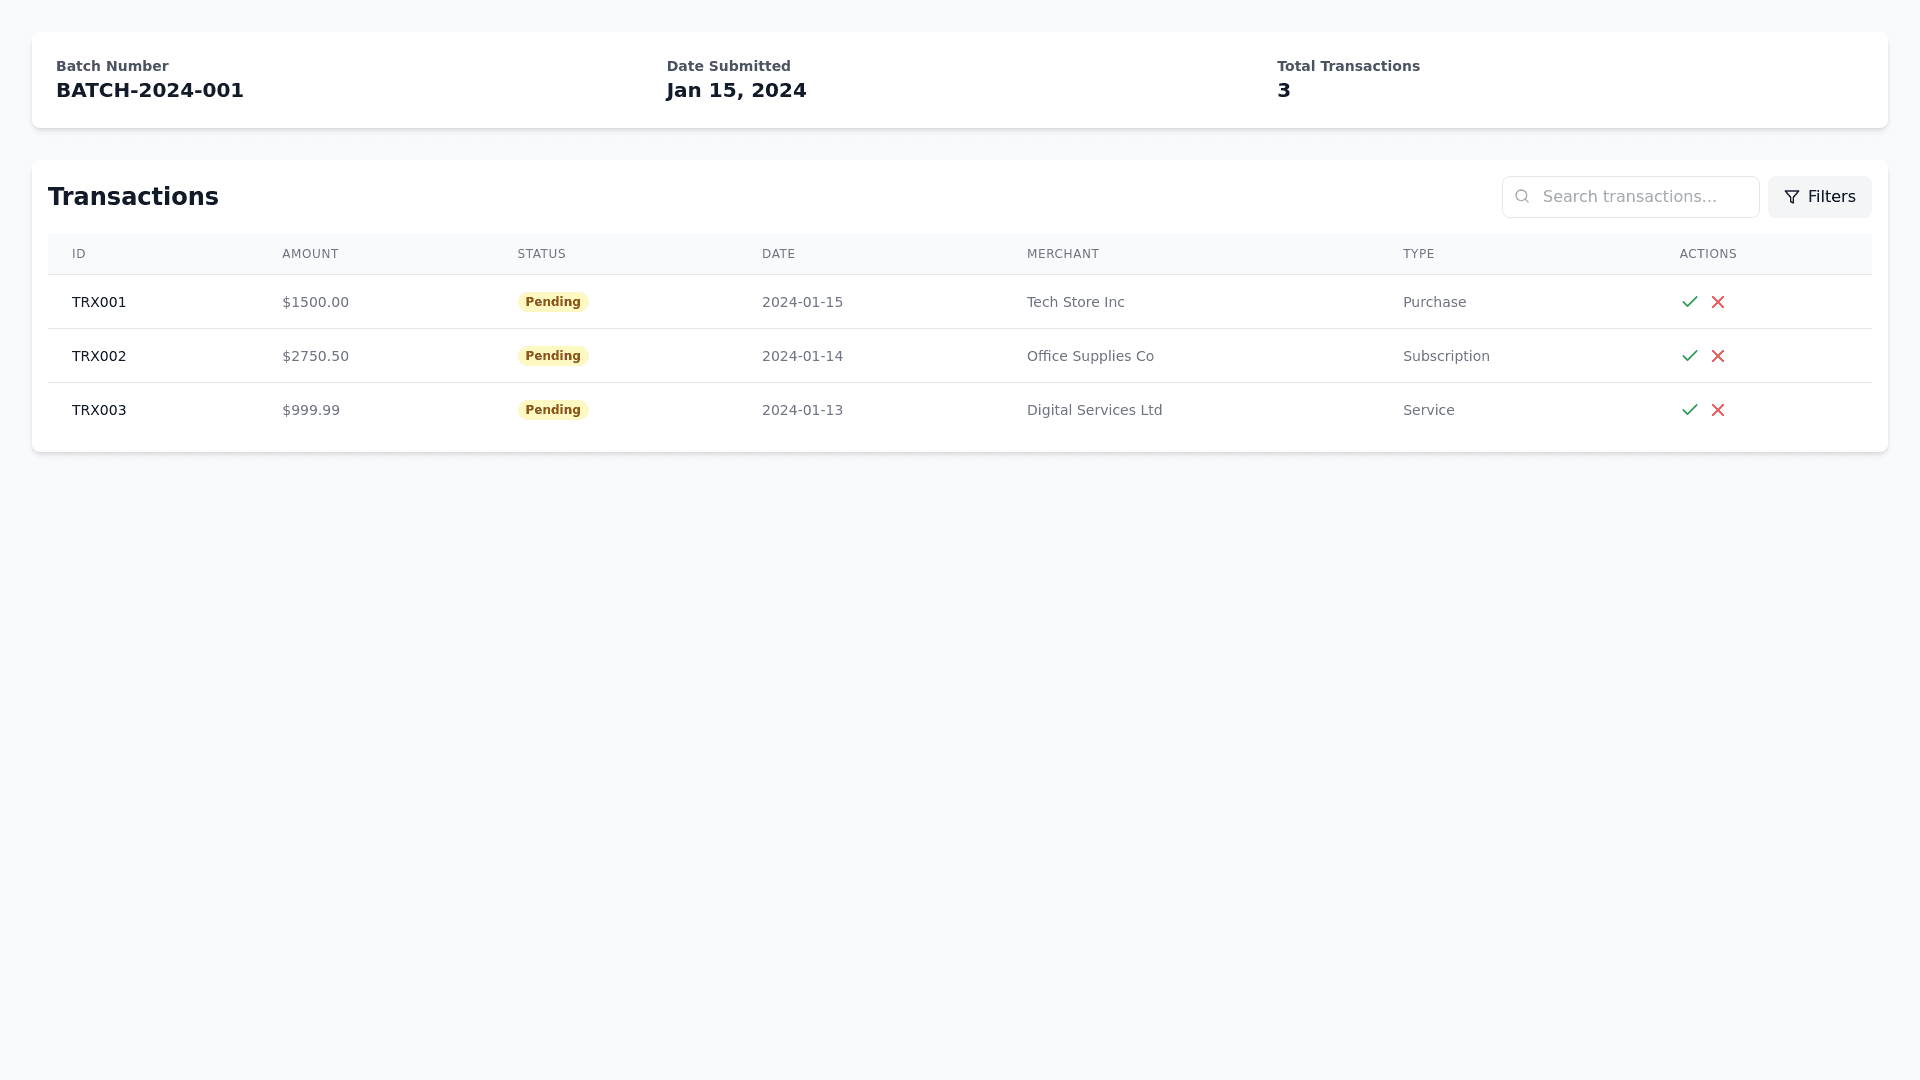The image size is (1920, 1080).
Task: Click the BATCH-2024-001 batch number
Action: [150, 91]
